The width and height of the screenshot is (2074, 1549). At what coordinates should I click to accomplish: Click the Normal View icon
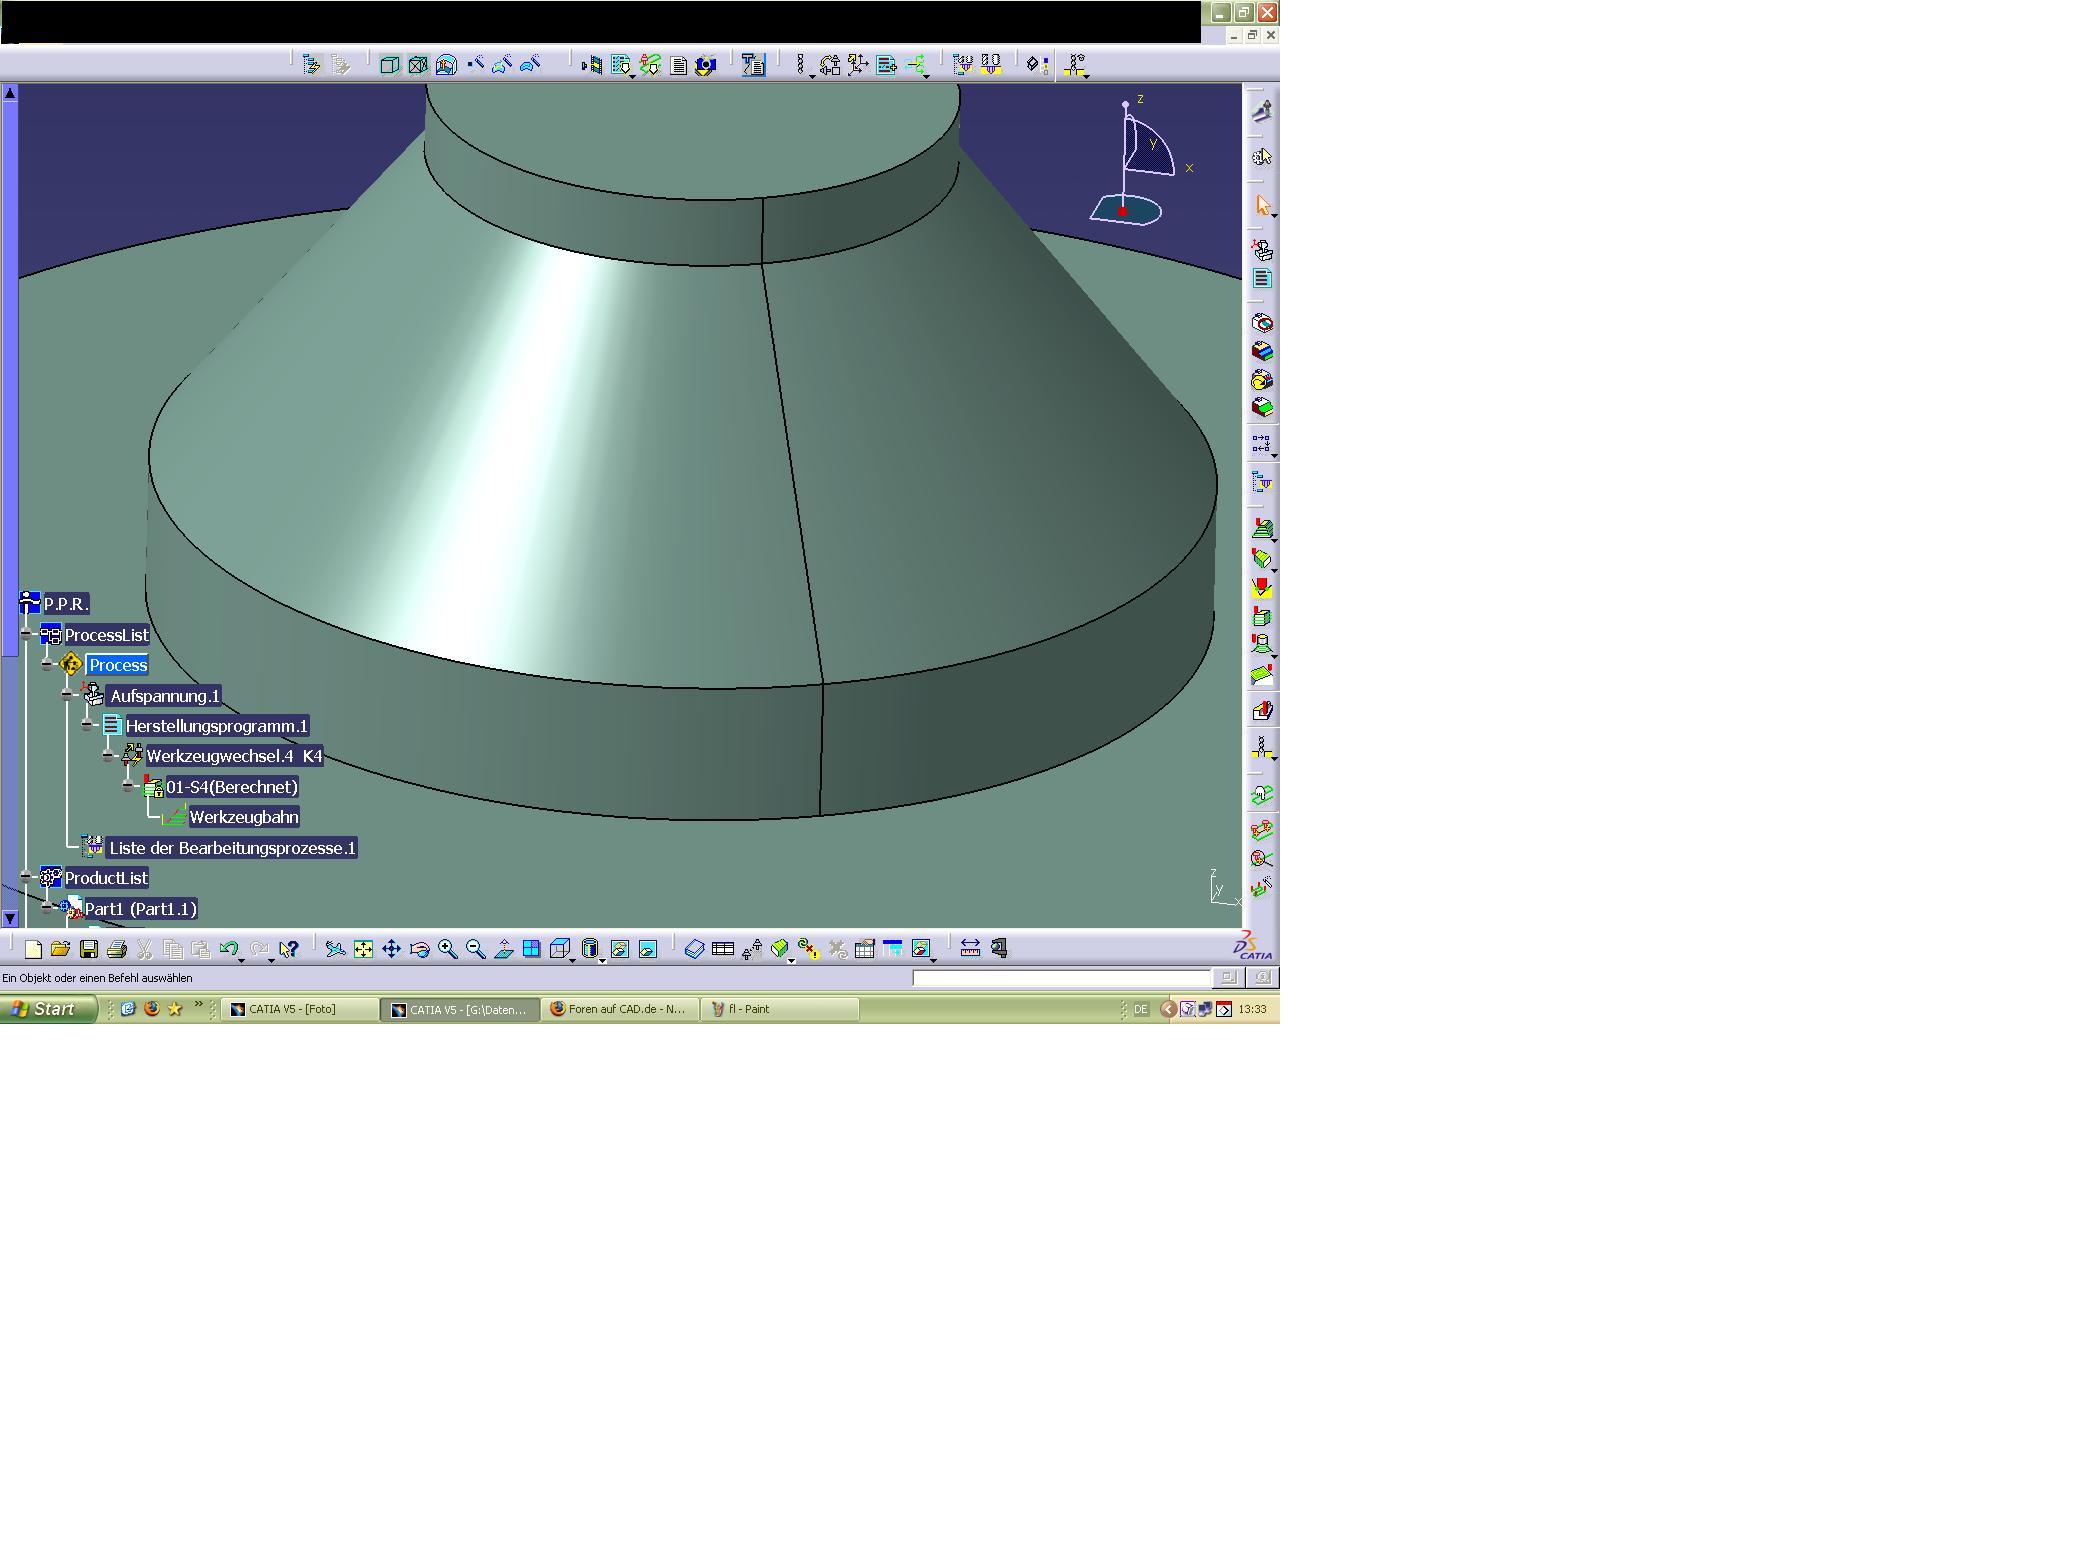tap(503, 949)
